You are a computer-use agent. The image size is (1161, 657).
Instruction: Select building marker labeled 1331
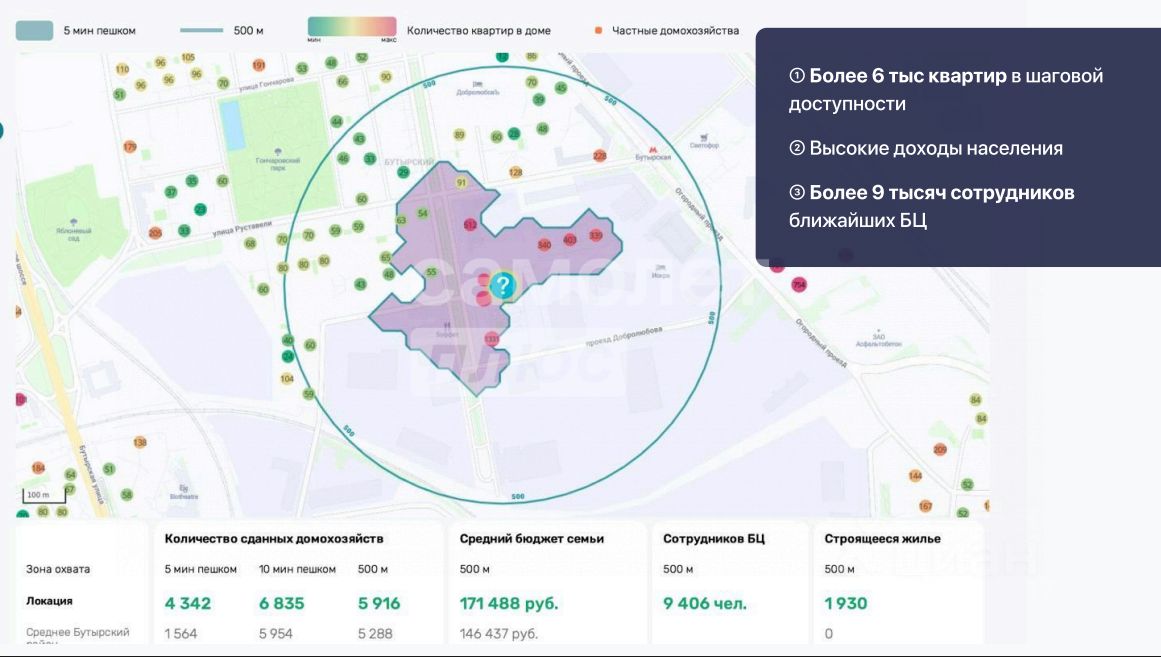coord(491,340)
